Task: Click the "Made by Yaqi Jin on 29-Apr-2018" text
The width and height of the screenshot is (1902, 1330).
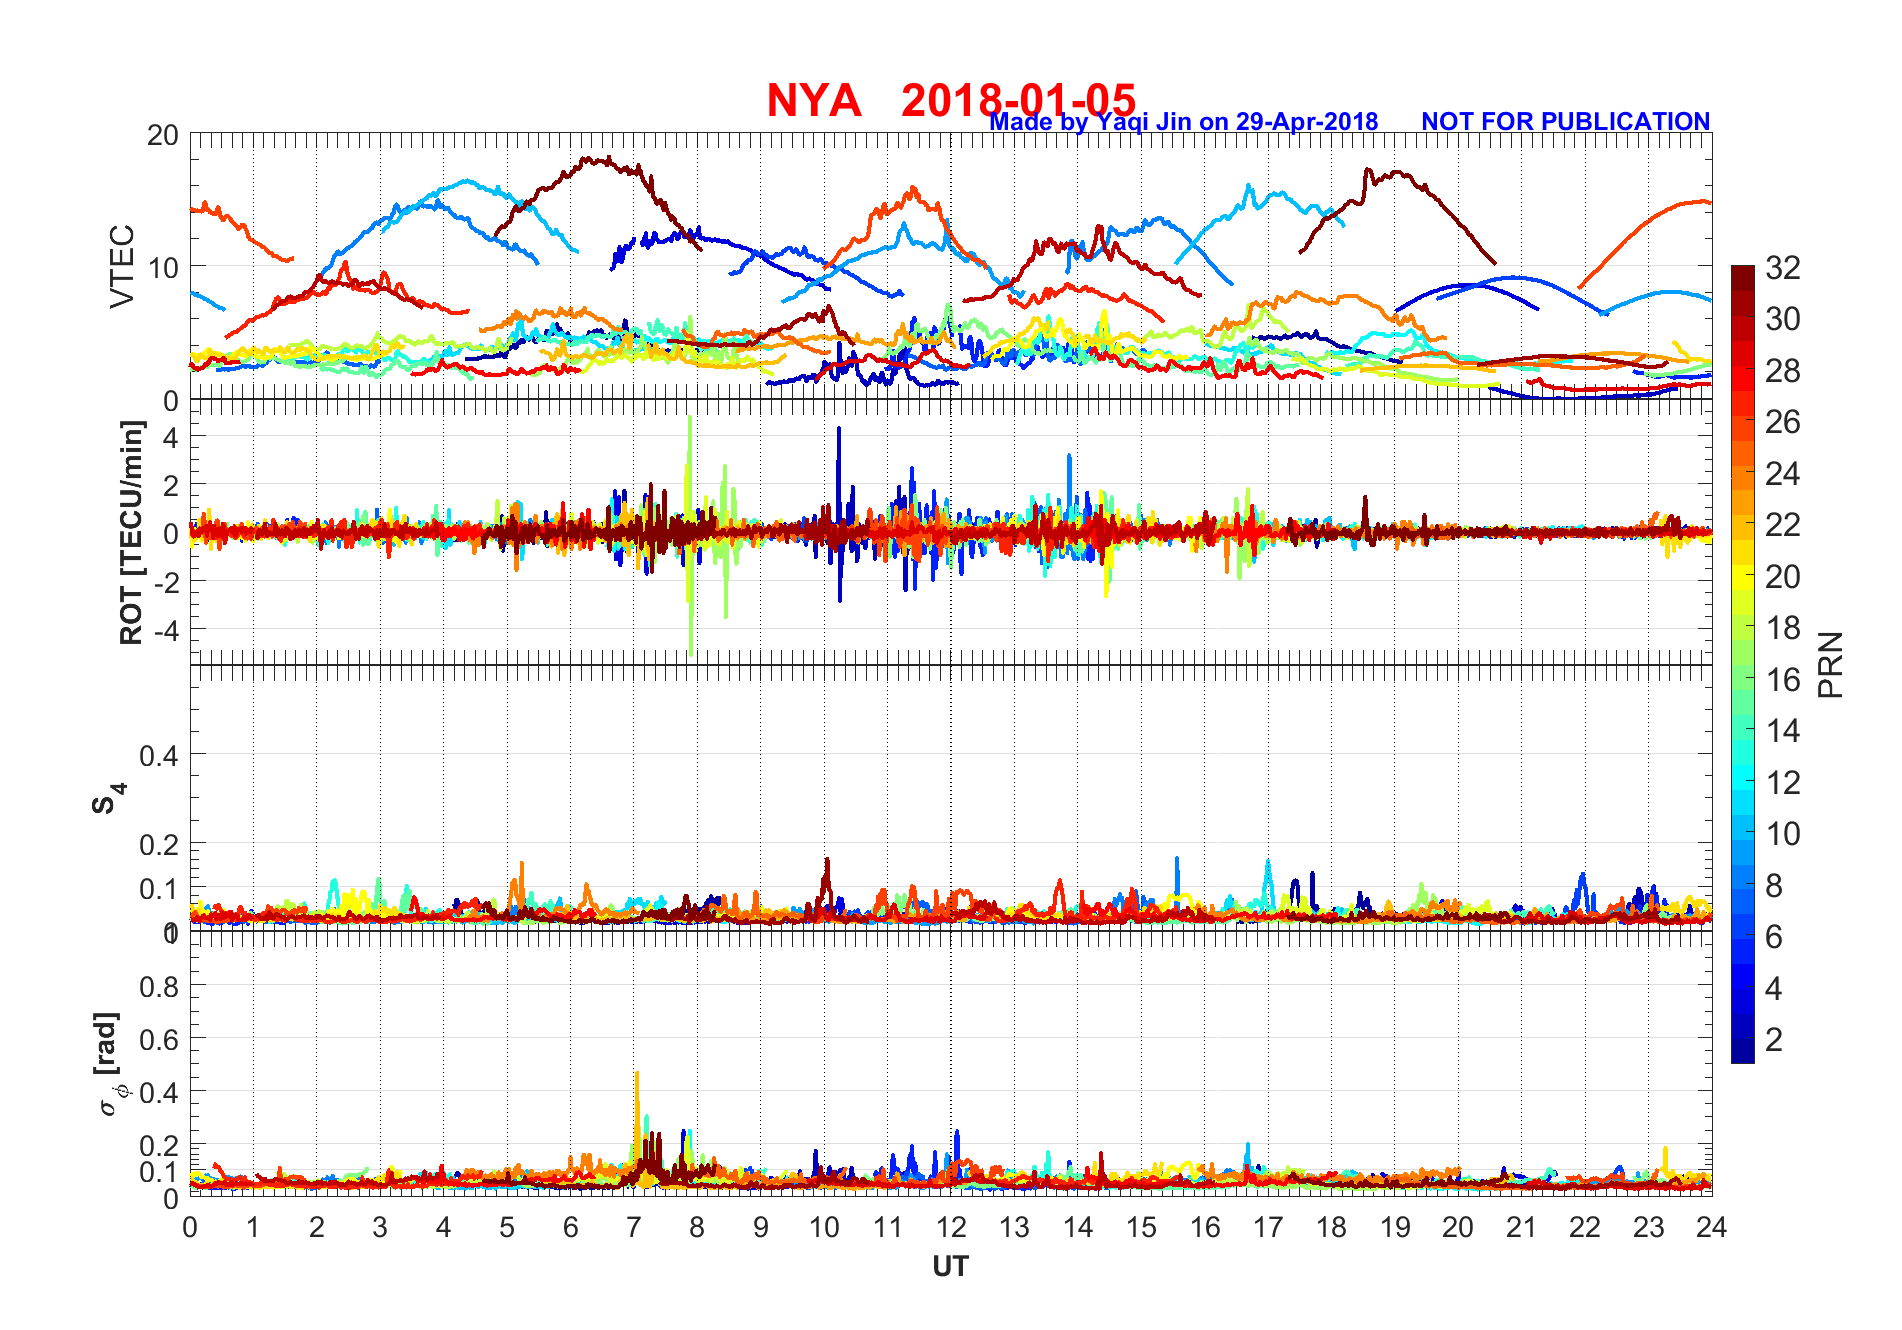Action: click(x=1184, y=122)
